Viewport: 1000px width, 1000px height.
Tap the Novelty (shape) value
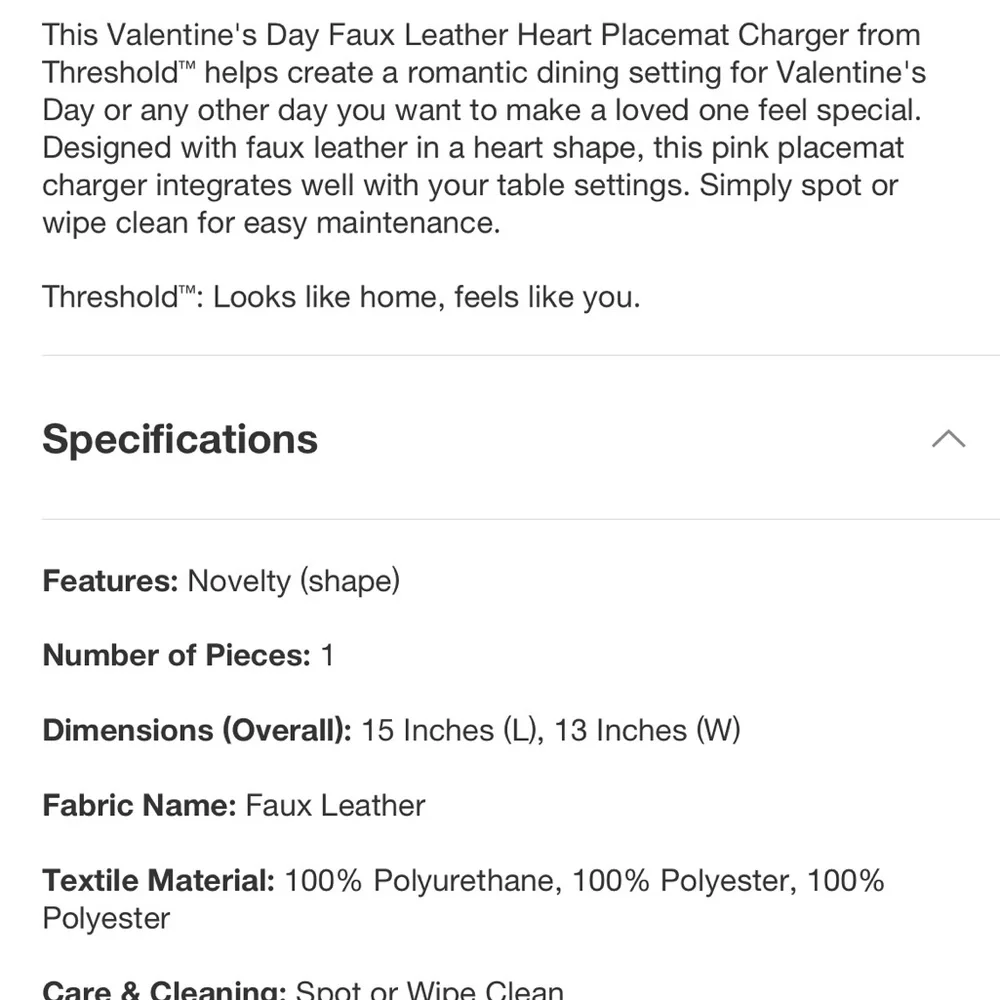[293, 581]
